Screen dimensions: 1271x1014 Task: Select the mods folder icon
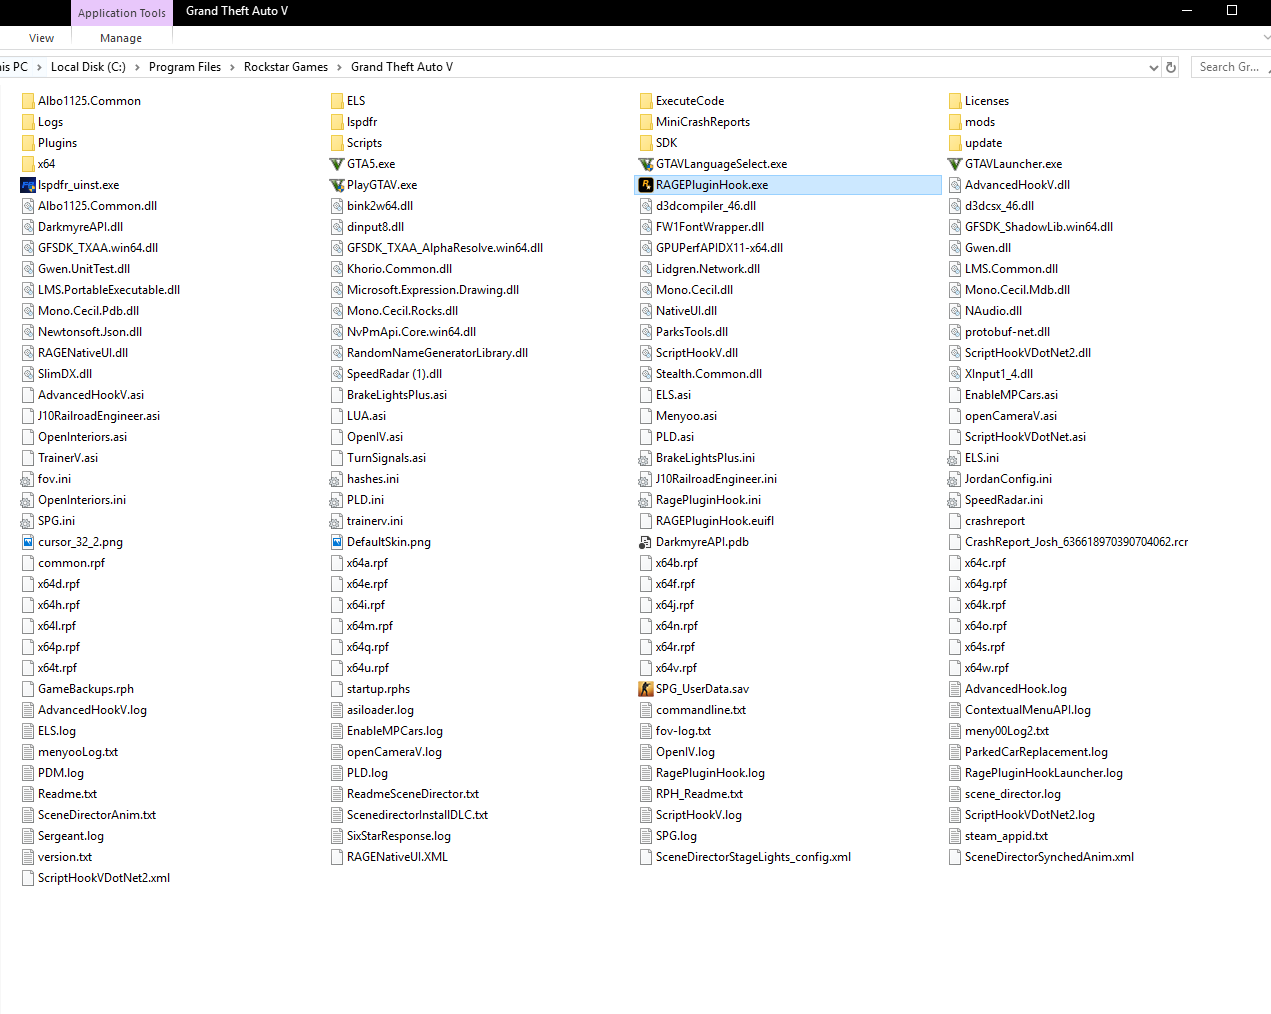coord(955,122)
